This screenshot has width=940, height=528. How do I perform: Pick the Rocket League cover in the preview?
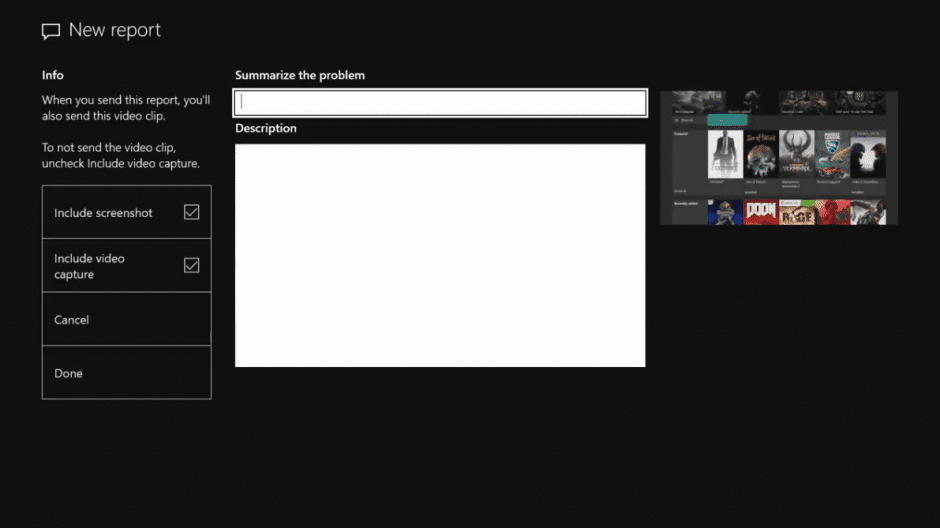pos(832,154)
